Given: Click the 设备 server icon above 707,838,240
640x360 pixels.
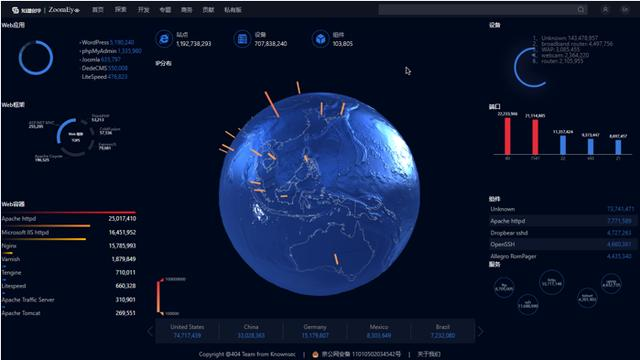Looking at the screenshot, I should [242, 39].
